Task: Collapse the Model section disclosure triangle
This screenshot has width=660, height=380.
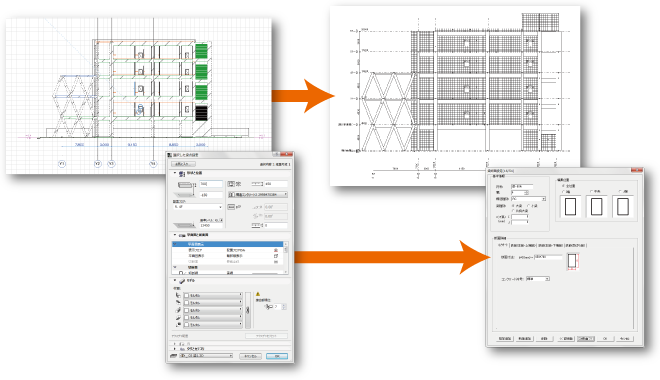Action: tap(175, 280)
